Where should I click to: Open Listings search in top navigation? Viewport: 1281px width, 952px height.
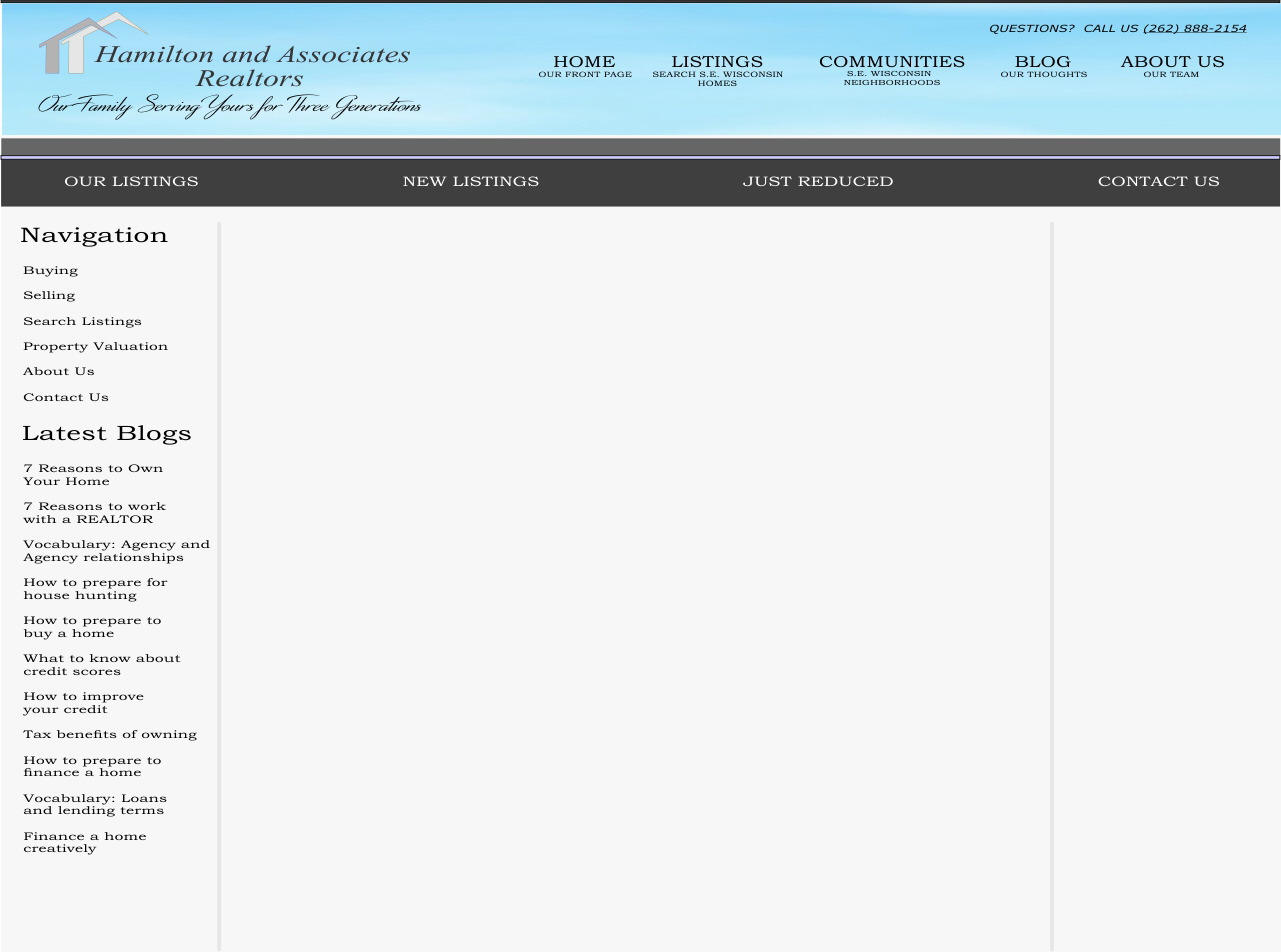coord(717,68)
